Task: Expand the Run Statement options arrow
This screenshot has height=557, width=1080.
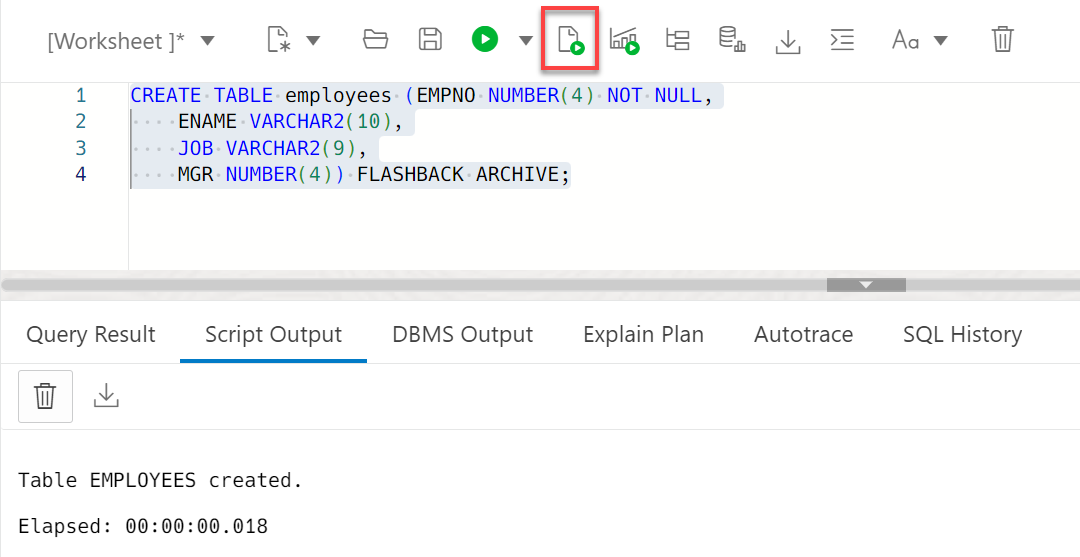Action: click(526, 41)
